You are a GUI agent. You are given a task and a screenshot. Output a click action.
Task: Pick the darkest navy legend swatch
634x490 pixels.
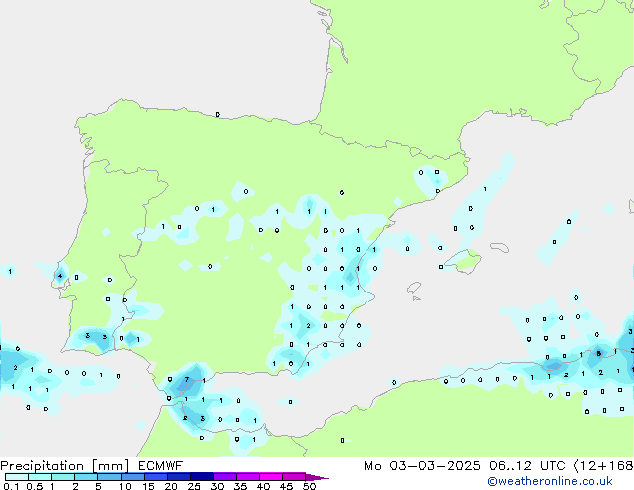(x=202, y=477)
